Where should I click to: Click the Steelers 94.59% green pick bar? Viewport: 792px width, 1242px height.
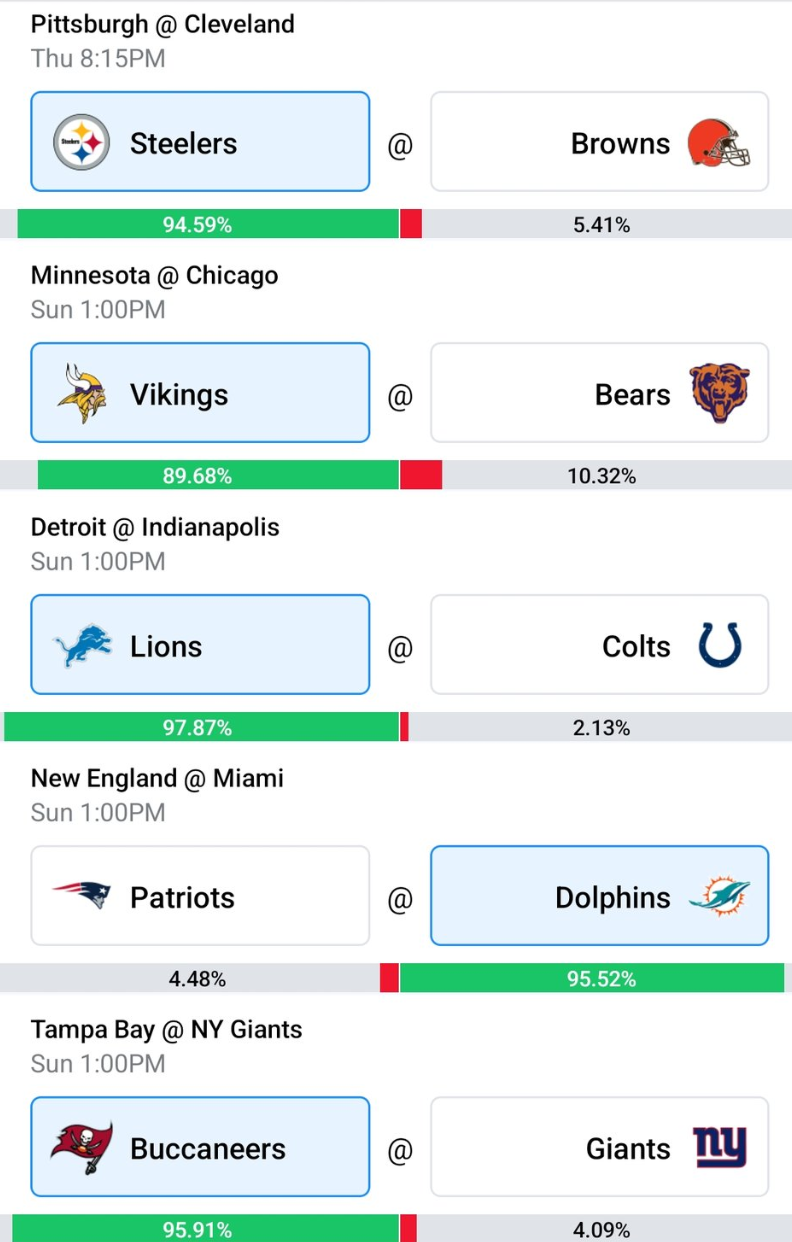pyautogui.click(x=208, y=225)
